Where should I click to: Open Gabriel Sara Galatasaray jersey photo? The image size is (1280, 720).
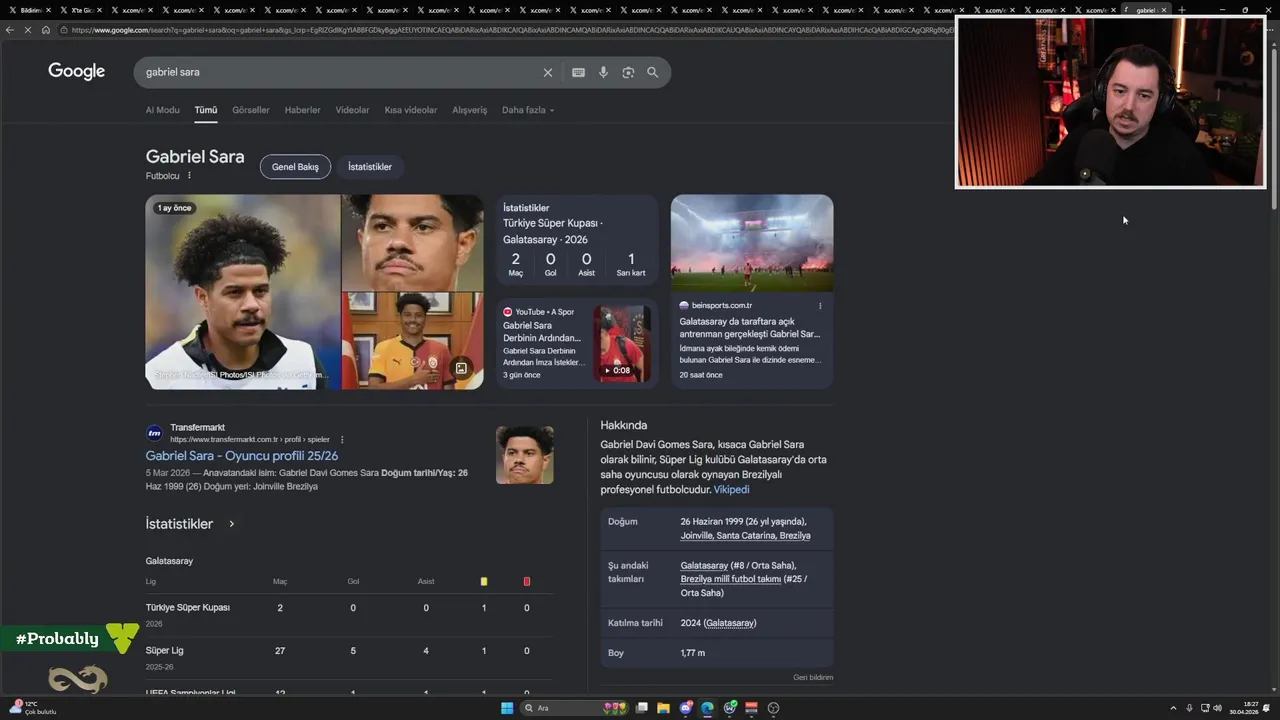pyautogui.click(x=412, y=341)
